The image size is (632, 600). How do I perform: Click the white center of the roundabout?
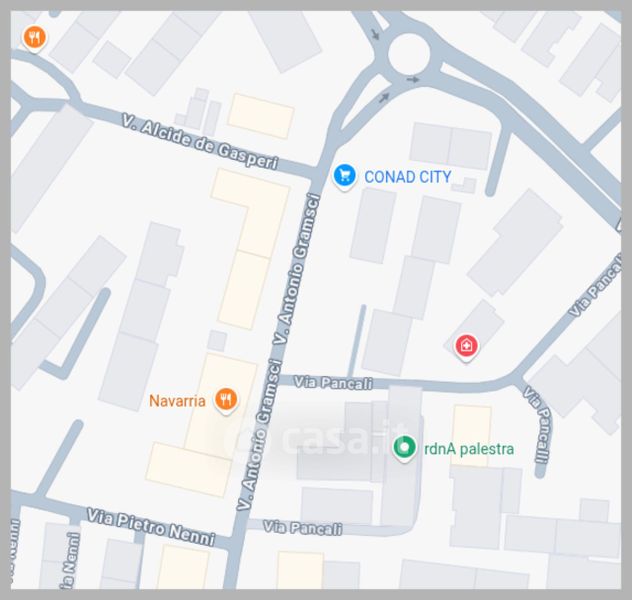(x=409, y=54)
